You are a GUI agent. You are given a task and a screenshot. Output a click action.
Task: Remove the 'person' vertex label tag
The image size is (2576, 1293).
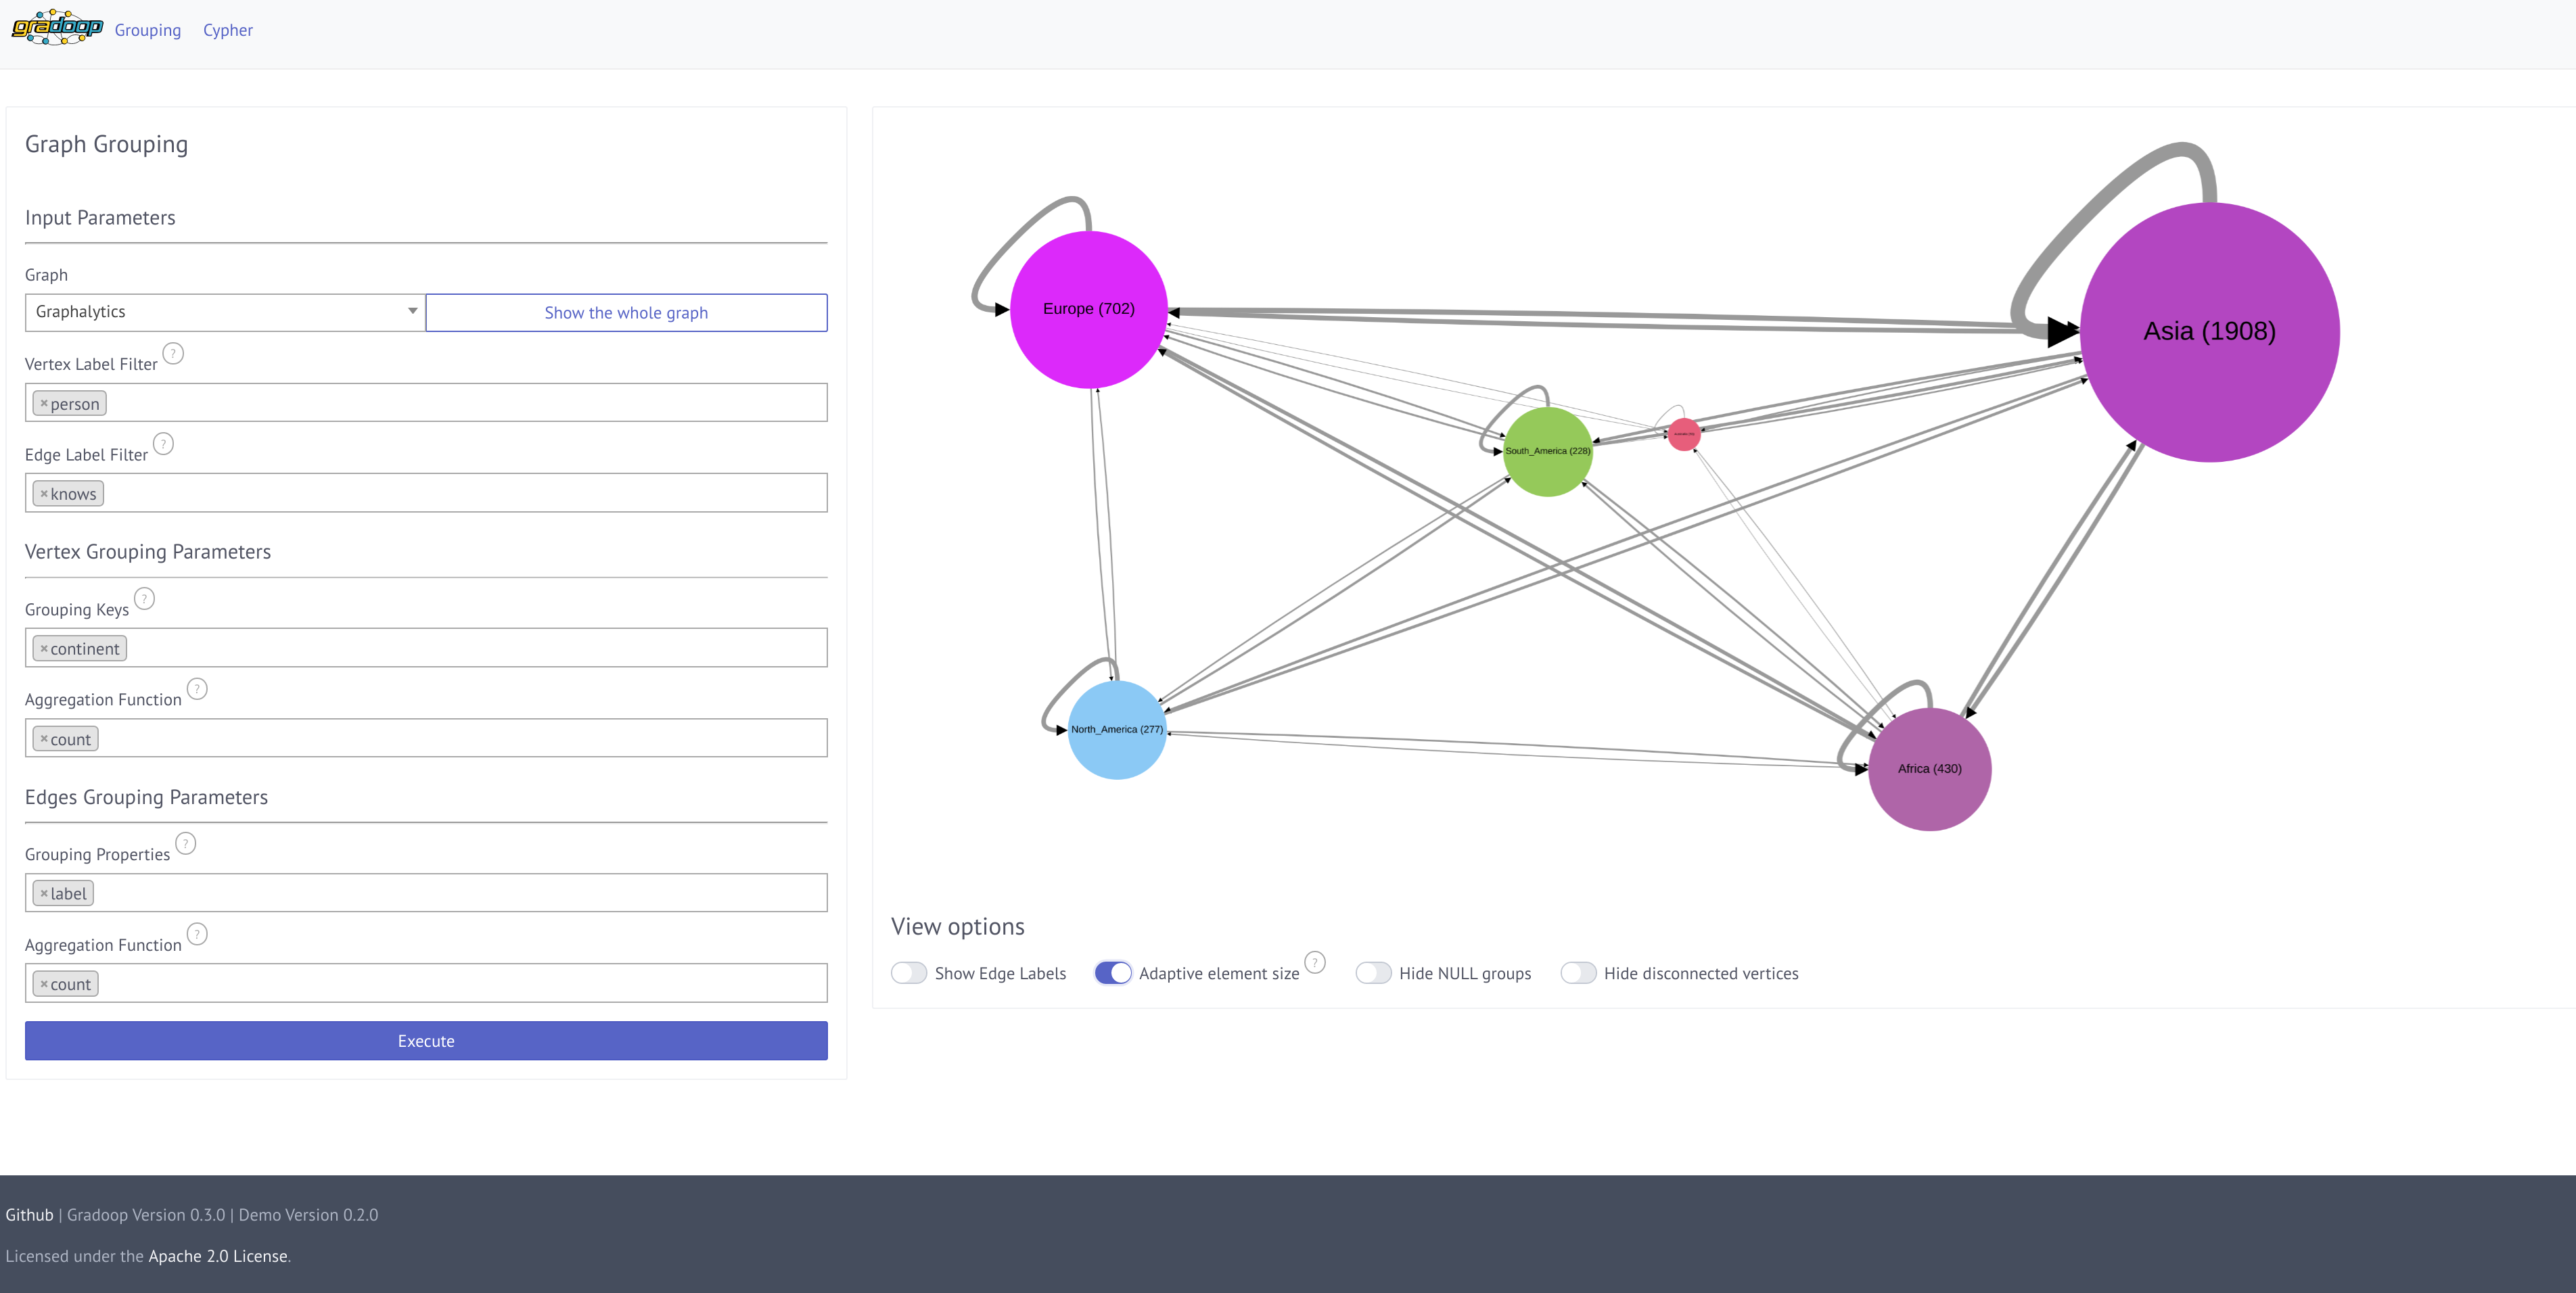pos(44,403)
